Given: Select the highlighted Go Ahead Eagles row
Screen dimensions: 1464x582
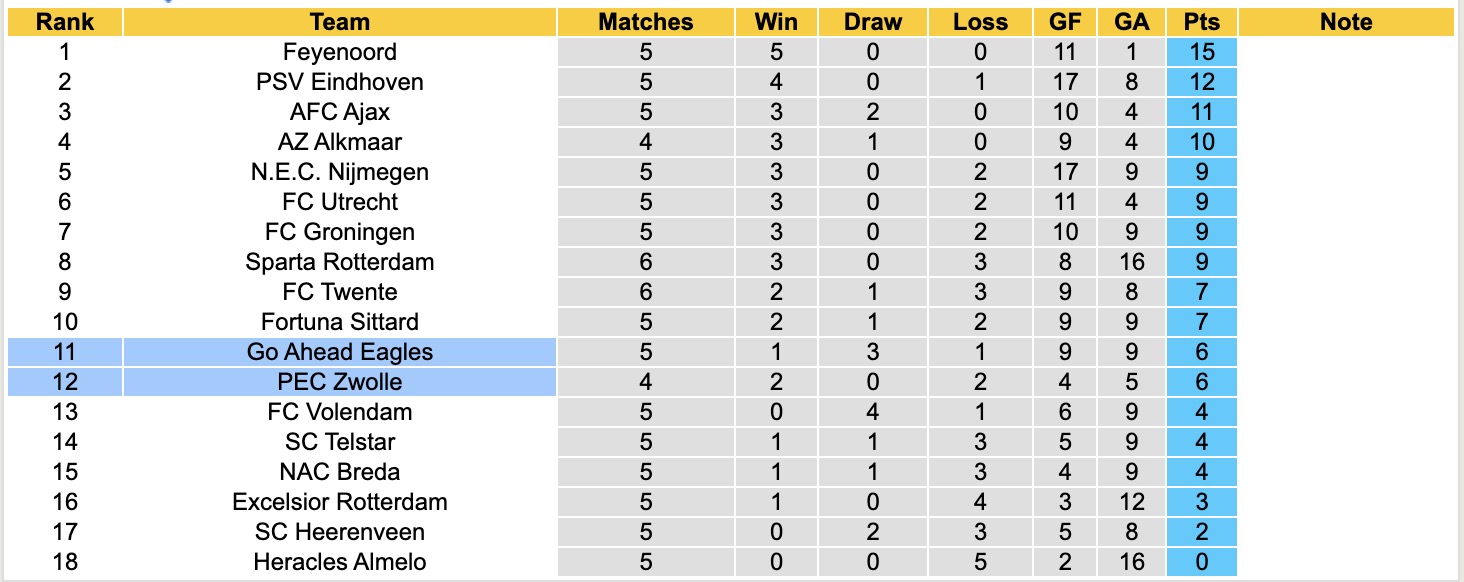Looking at the screenshot, I should pyautogui.click(x=340, y=352).
